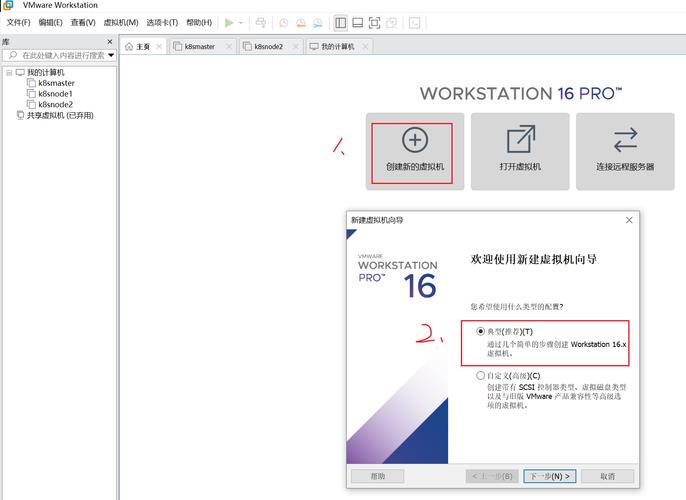686x500 pixels.
Task: Switch to the k8snode2 tab
Action: [269, 46]
